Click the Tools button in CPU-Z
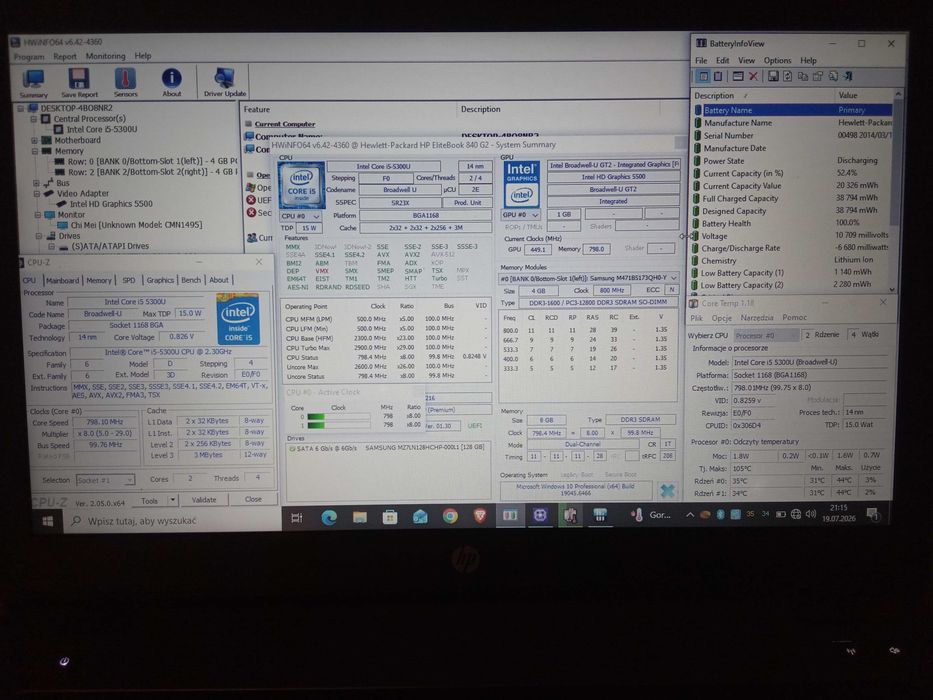The height and width of the screenshot is (700, 933). tap(149, 501)
